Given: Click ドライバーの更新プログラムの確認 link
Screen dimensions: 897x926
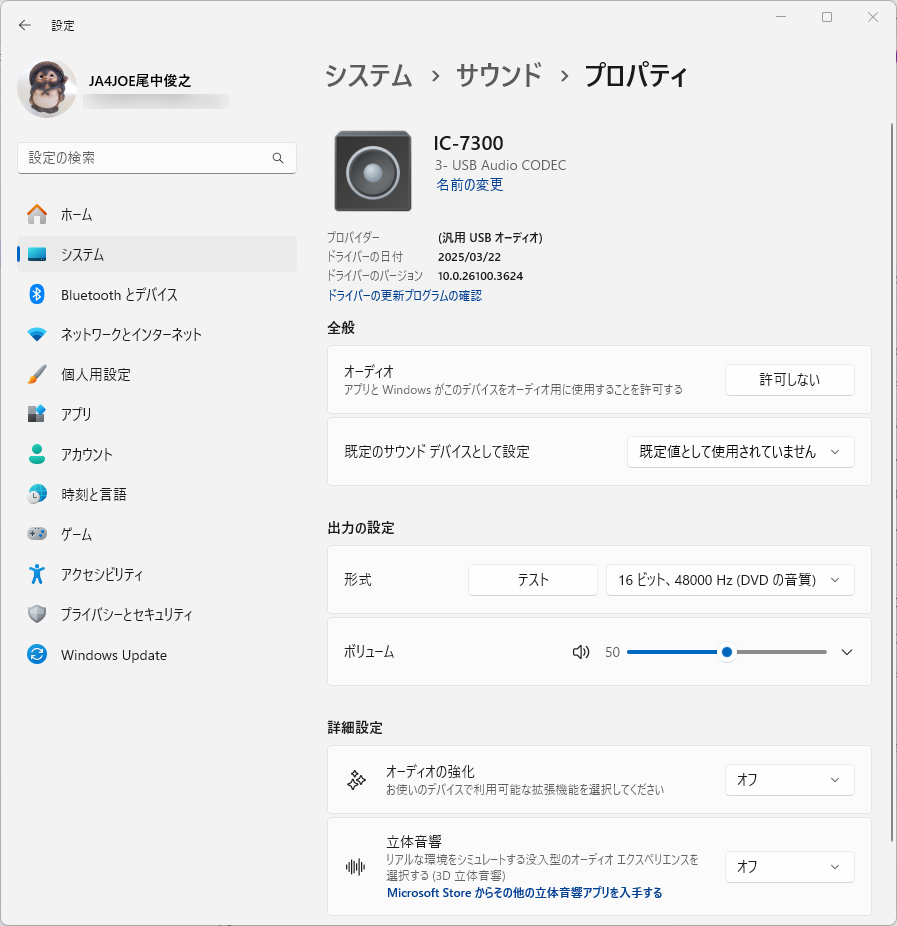Looking at the screenshot, I should tap(405, 295).
